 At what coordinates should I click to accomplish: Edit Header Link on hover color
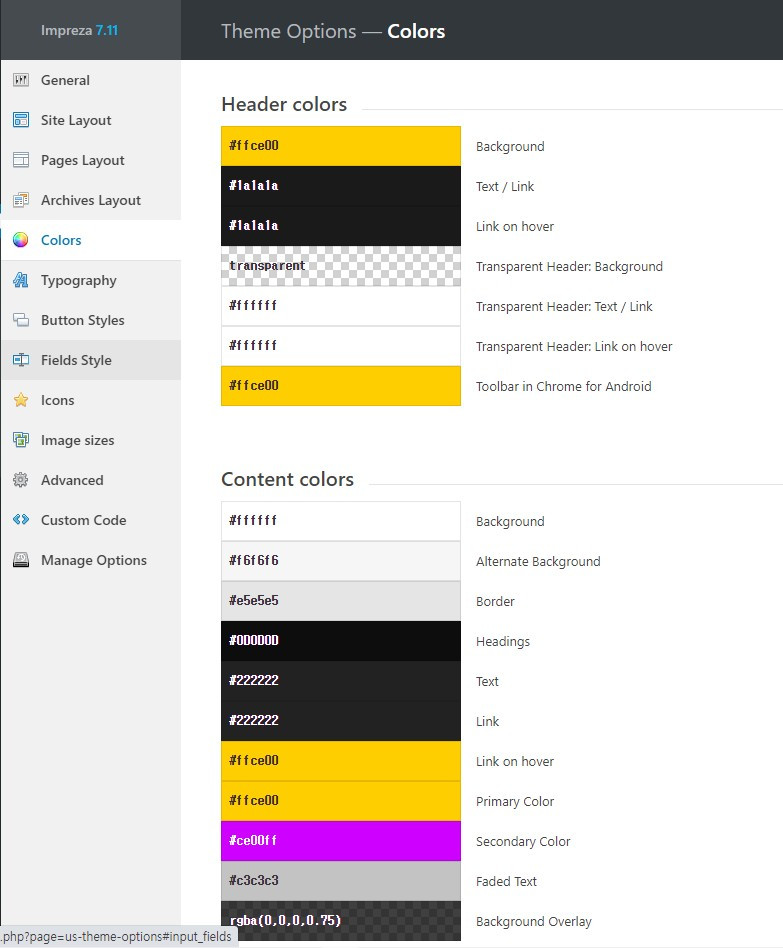341,226
